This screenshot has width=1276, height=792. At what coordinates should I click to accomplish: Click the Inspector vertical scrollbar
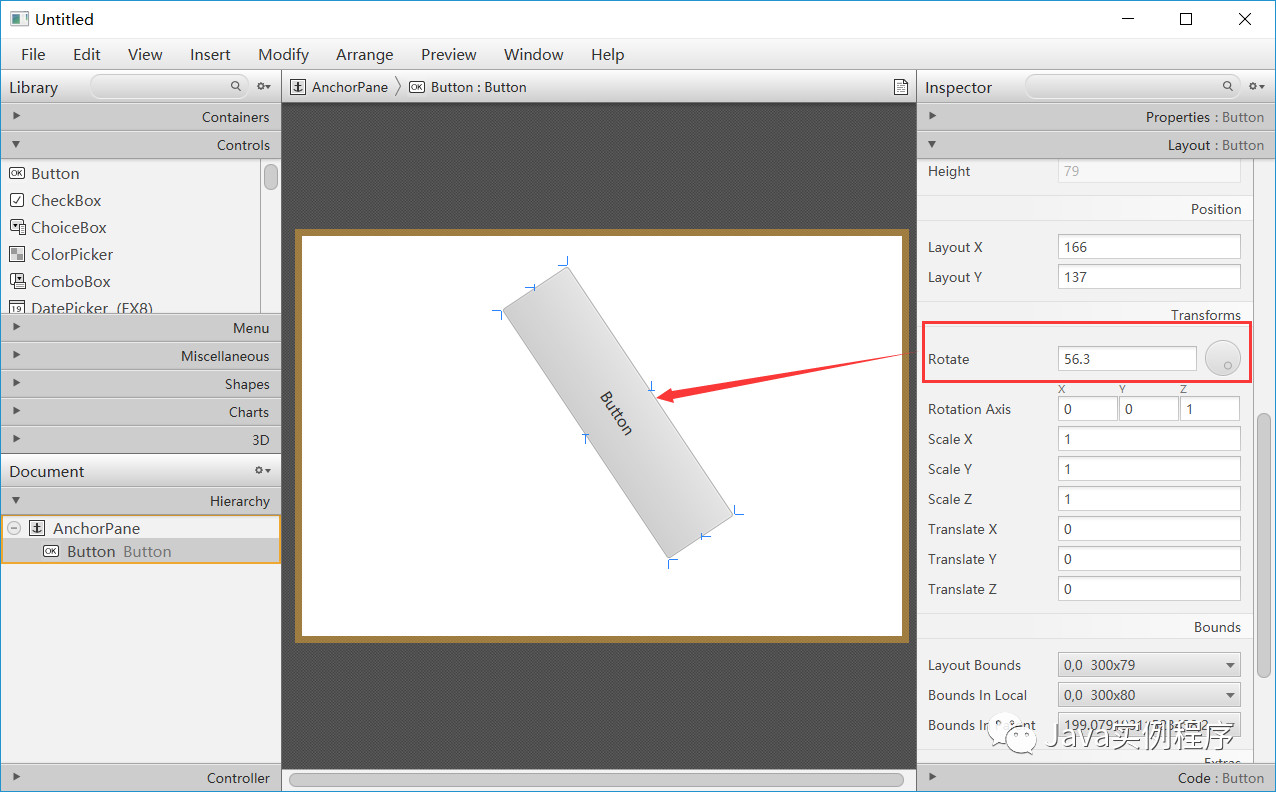[x=1264, y=544]
